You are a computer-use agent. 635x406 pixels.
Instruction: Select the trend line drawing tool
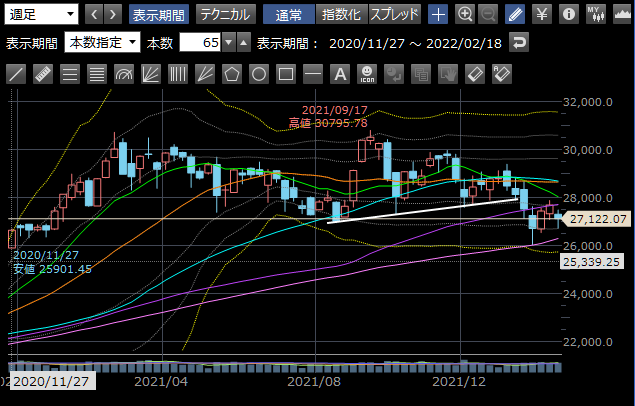tap(16, 74)
